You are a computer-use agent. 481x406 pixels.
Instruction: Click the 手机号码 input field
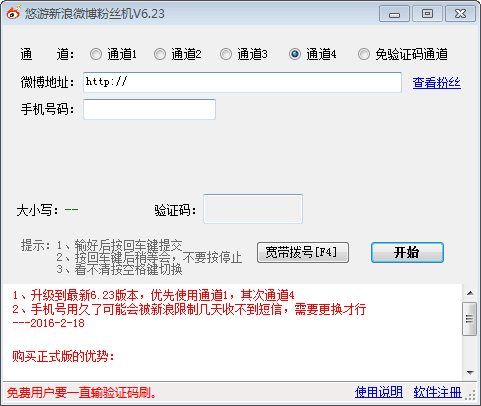(149, 109)
